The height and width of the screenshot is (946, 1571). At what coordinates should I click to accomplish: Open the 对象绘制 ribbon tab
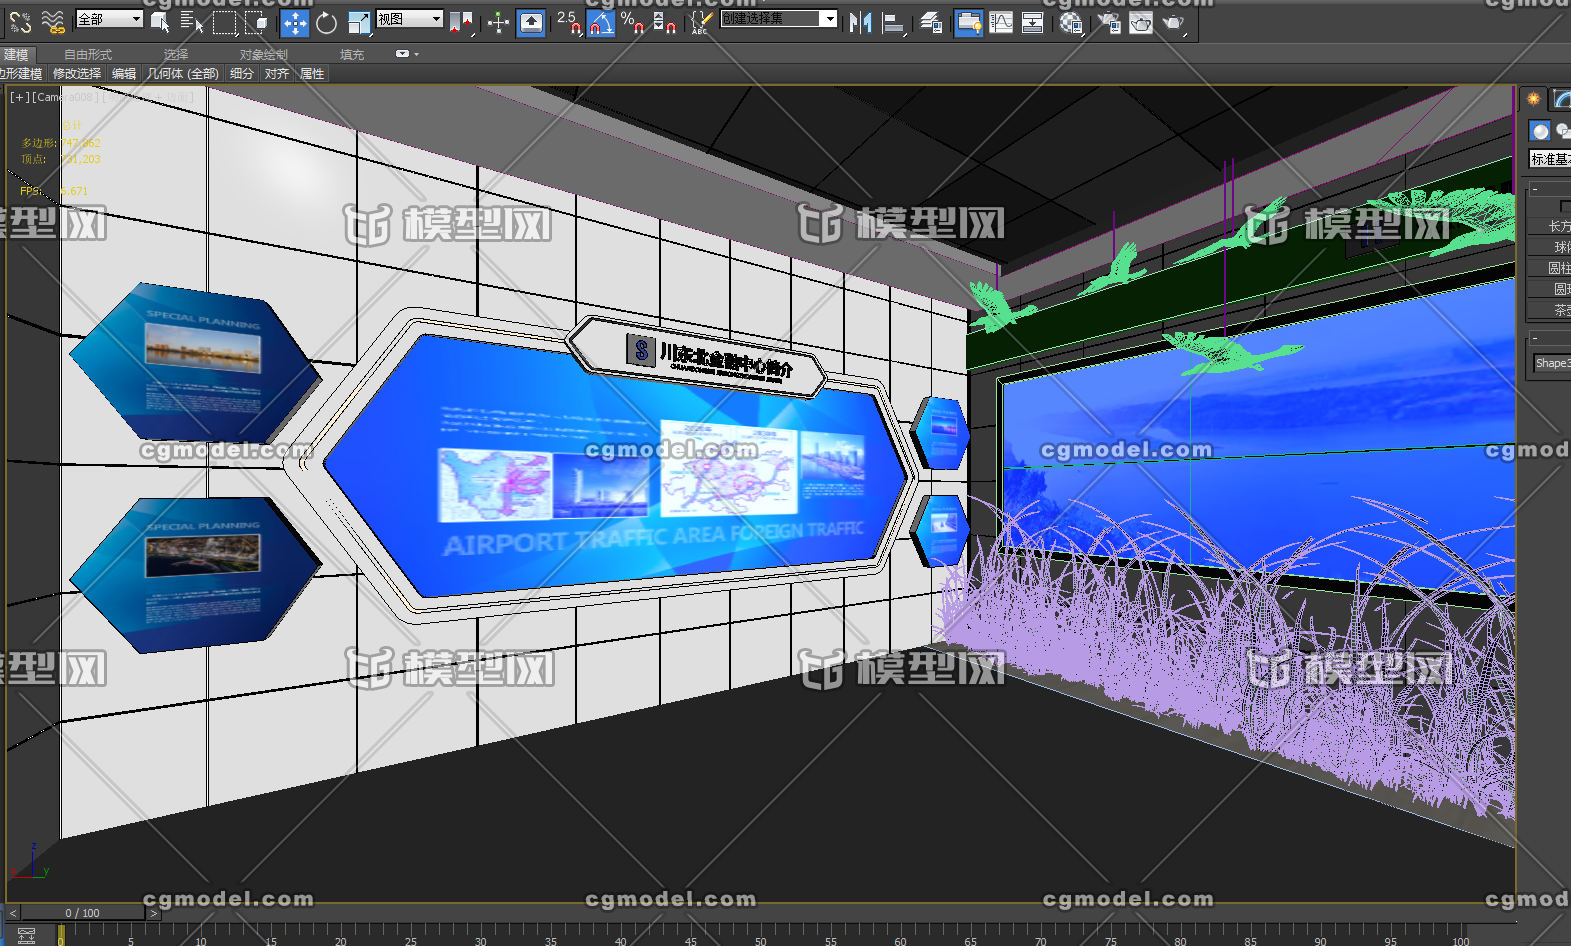click(263, 54)
